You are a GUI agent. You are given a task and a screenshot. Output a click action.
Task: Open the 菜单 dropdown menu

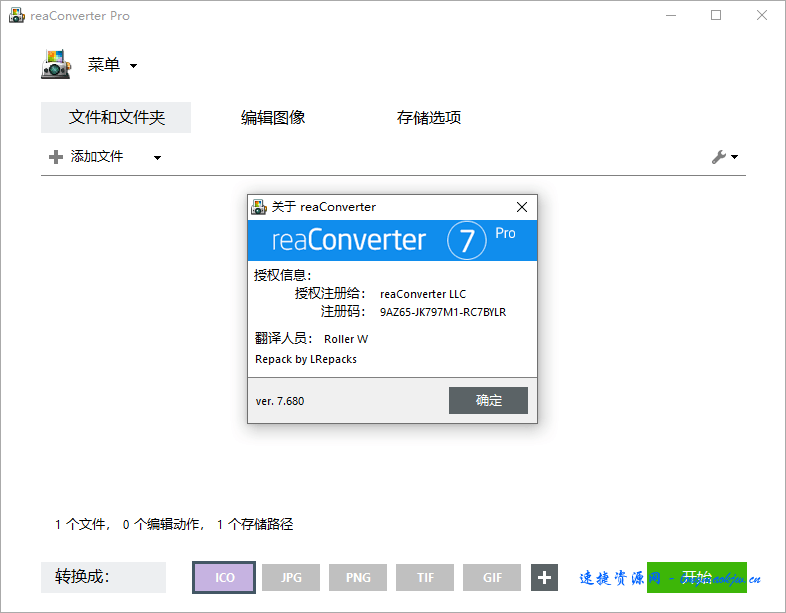pos(112,65)
